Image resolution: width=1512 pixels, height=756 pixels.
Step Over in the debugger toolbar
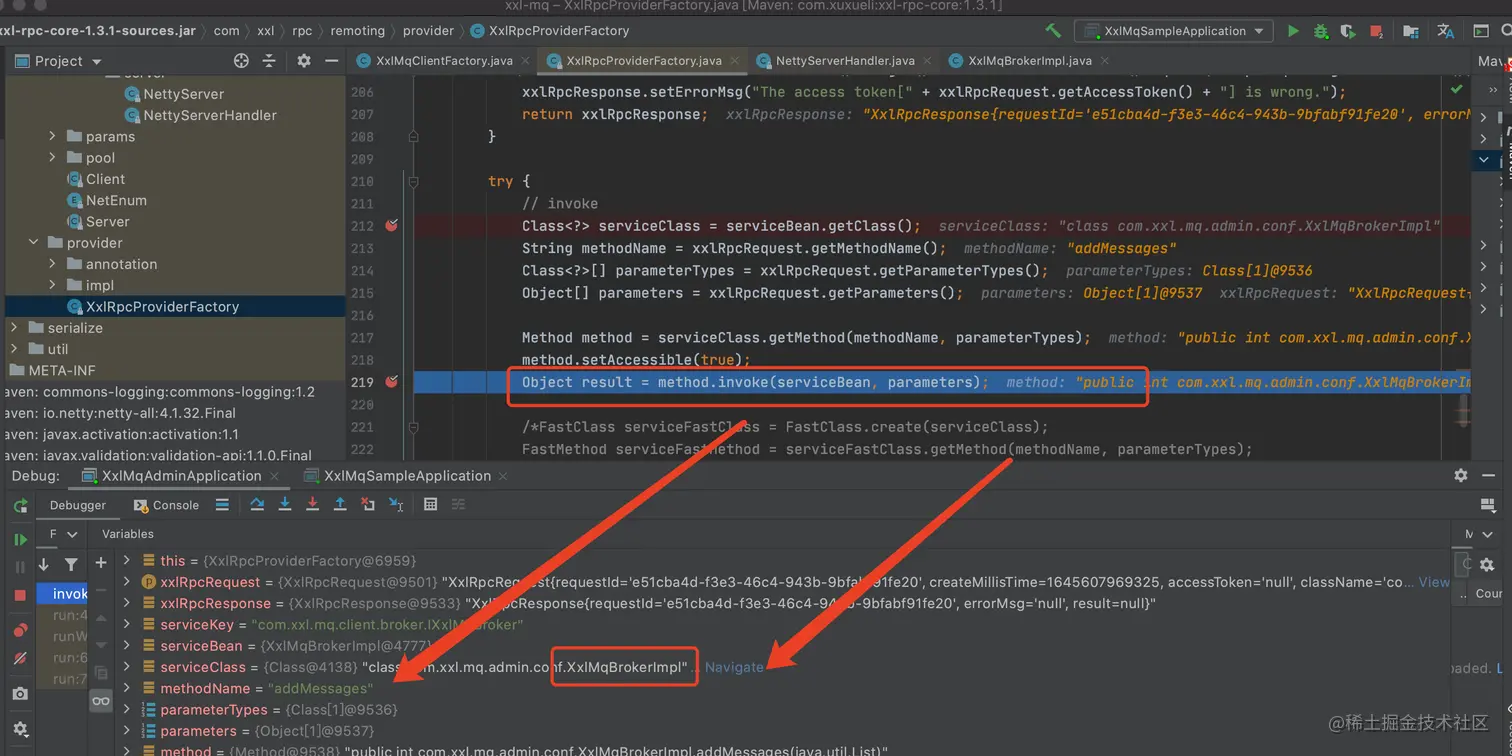coord(257,505)
